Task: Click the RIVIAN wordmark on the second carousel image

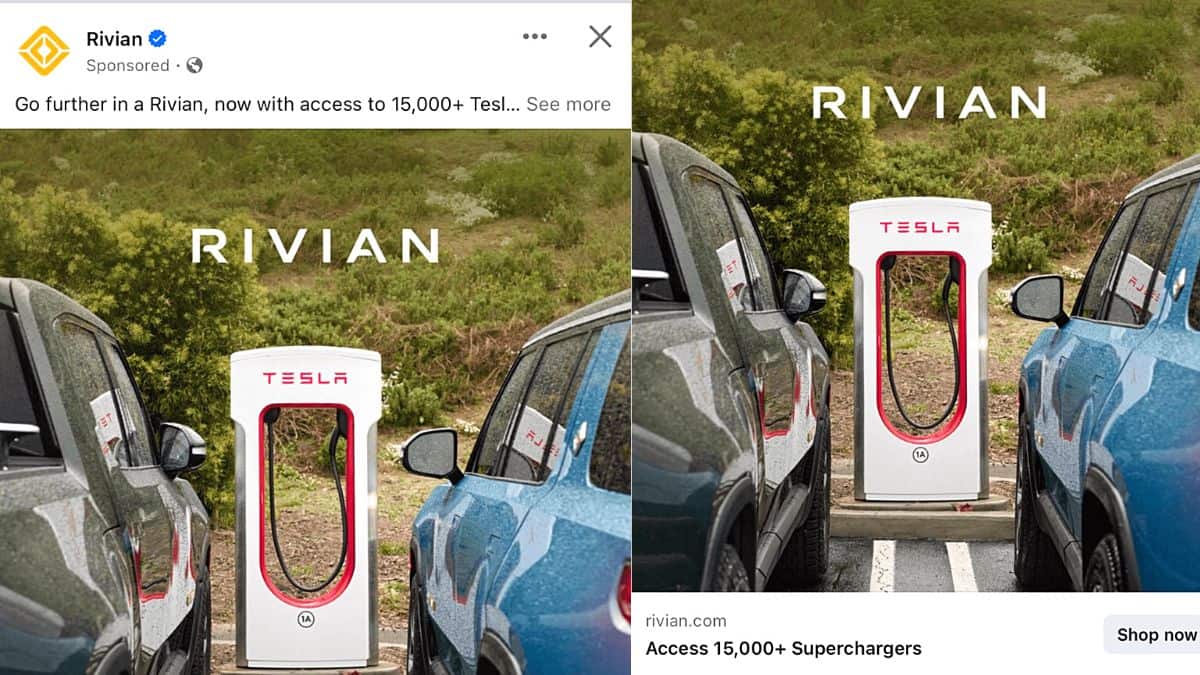Action: [x=929, y=102]
